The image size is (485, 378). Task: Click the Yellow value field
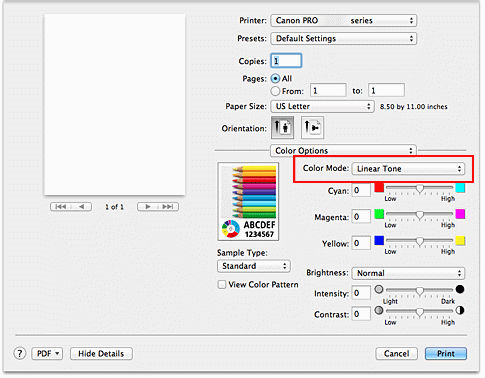click(361, 243)
